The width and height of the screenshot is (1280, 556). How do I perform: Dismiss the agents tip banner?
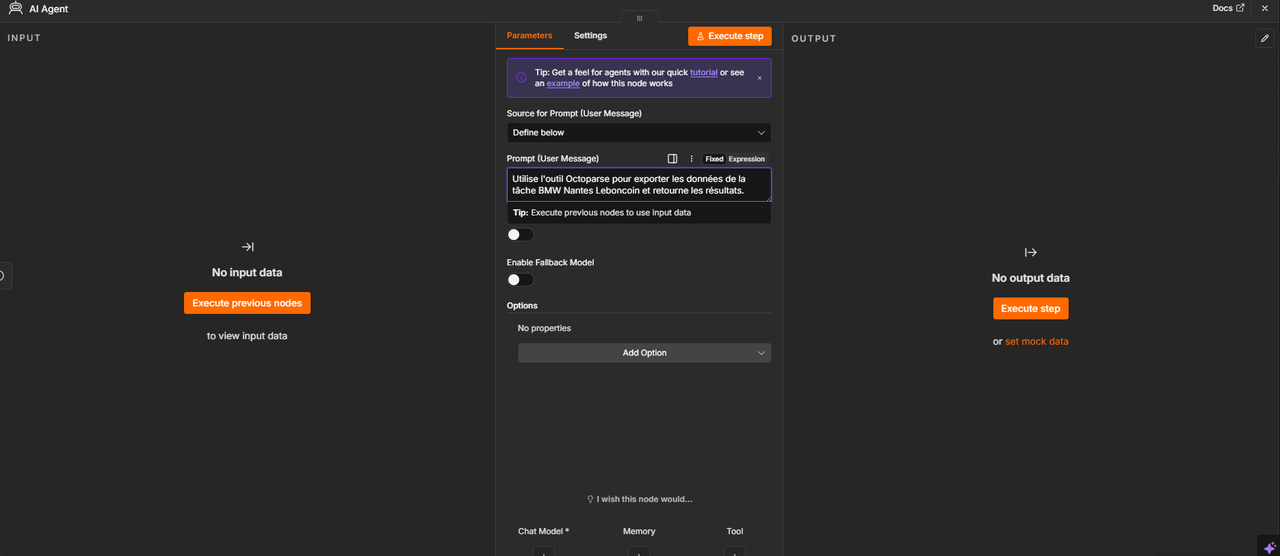point(759,77)
